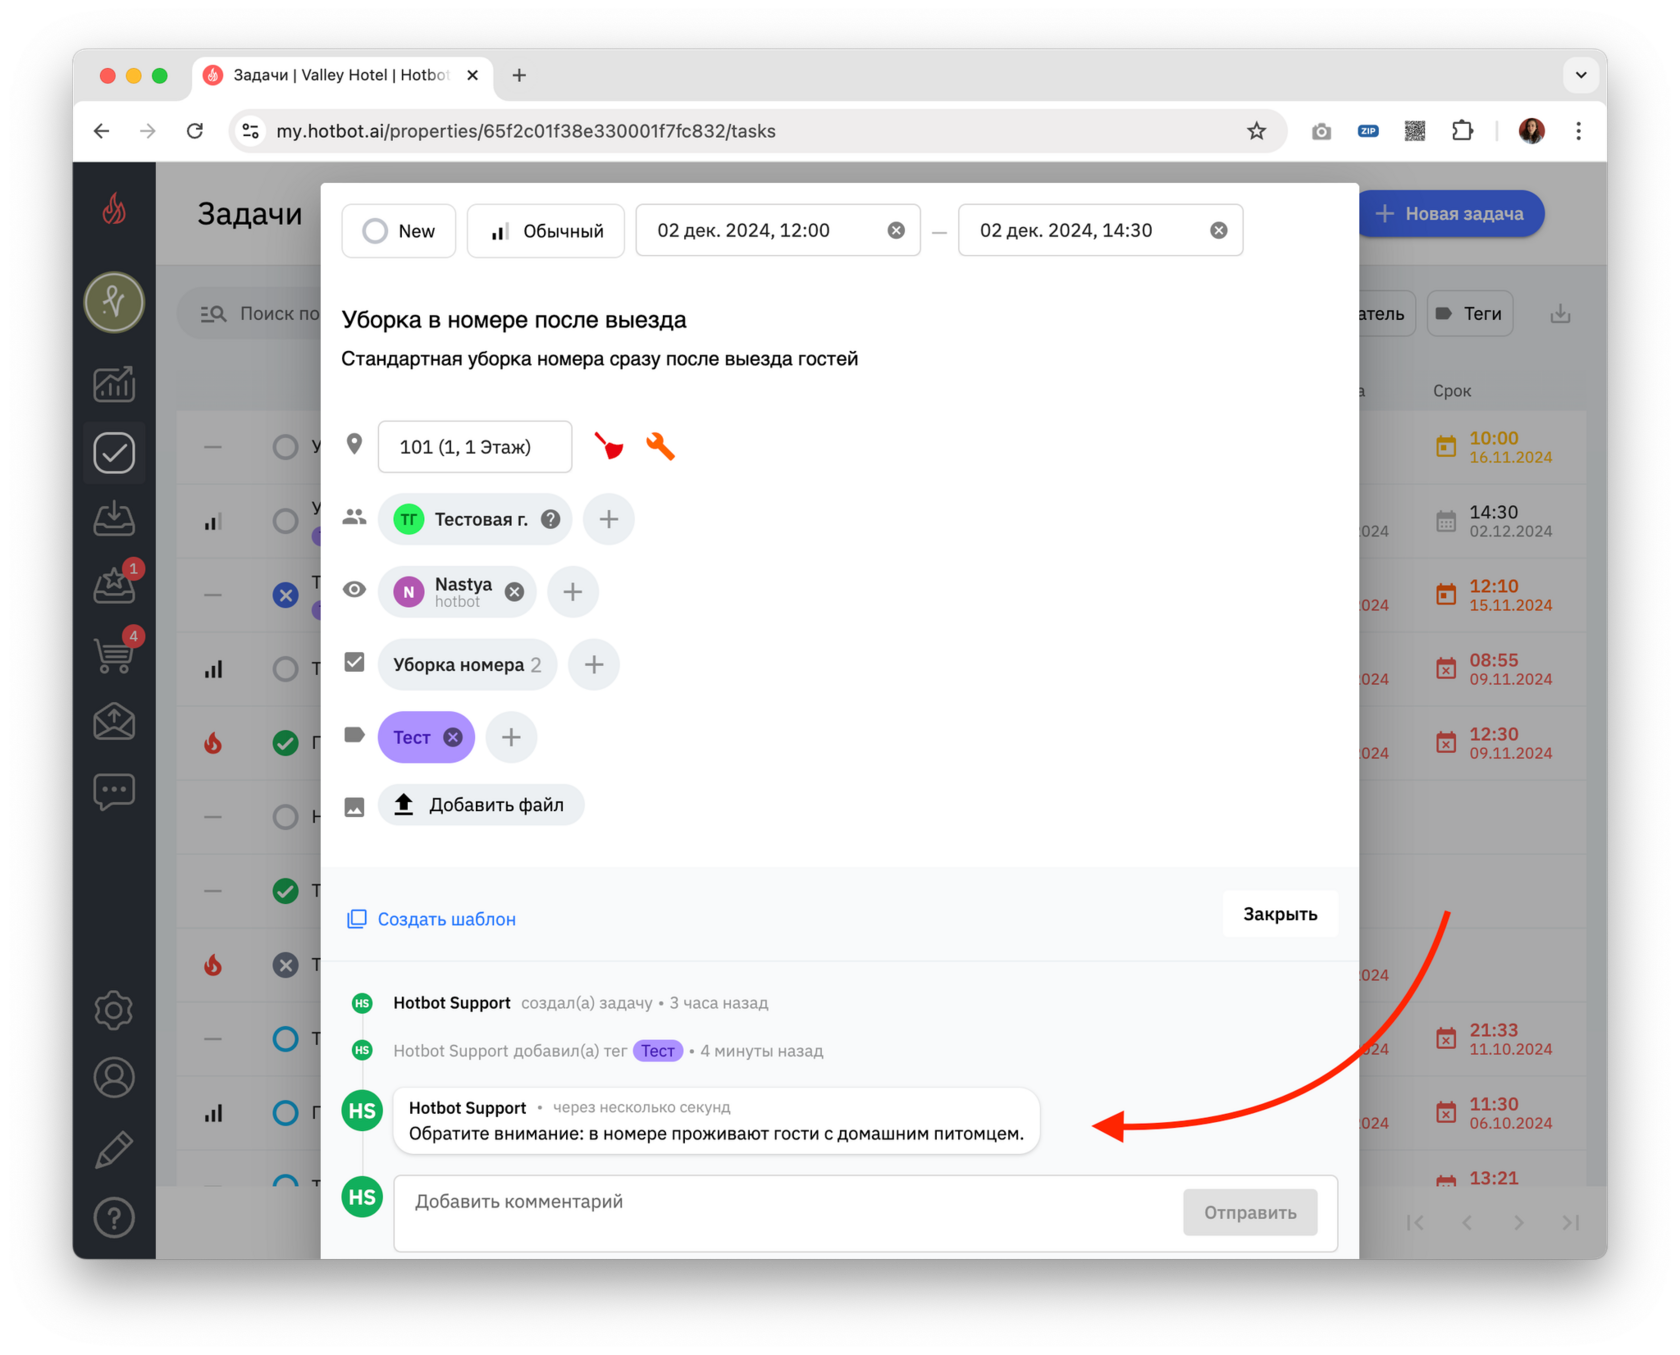Toggle blue status circle in 11:30 06.10.2024 row
This screenshot has width=1680, height=1355.
[285, 1113]
